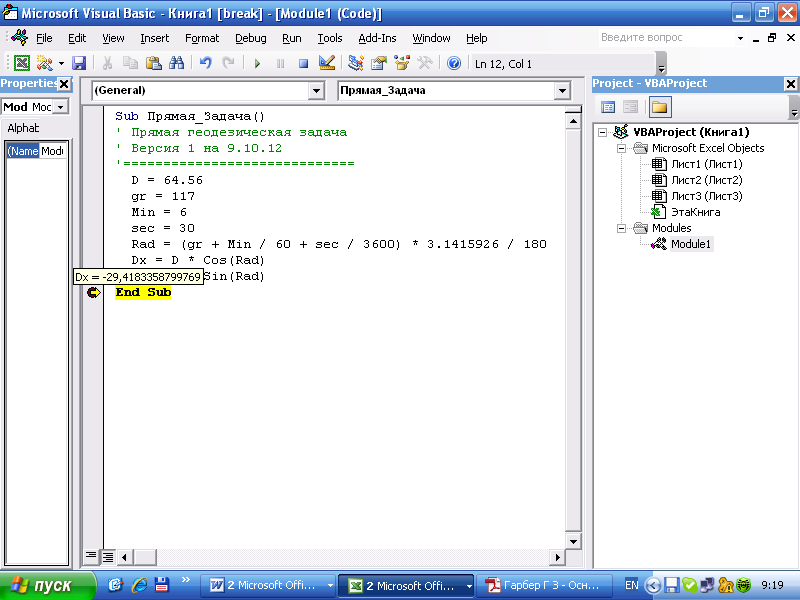Image resolution: width=800 pixels, height=600 pixels.
Task: Open the Debug menu
Action: click(251, 38)
